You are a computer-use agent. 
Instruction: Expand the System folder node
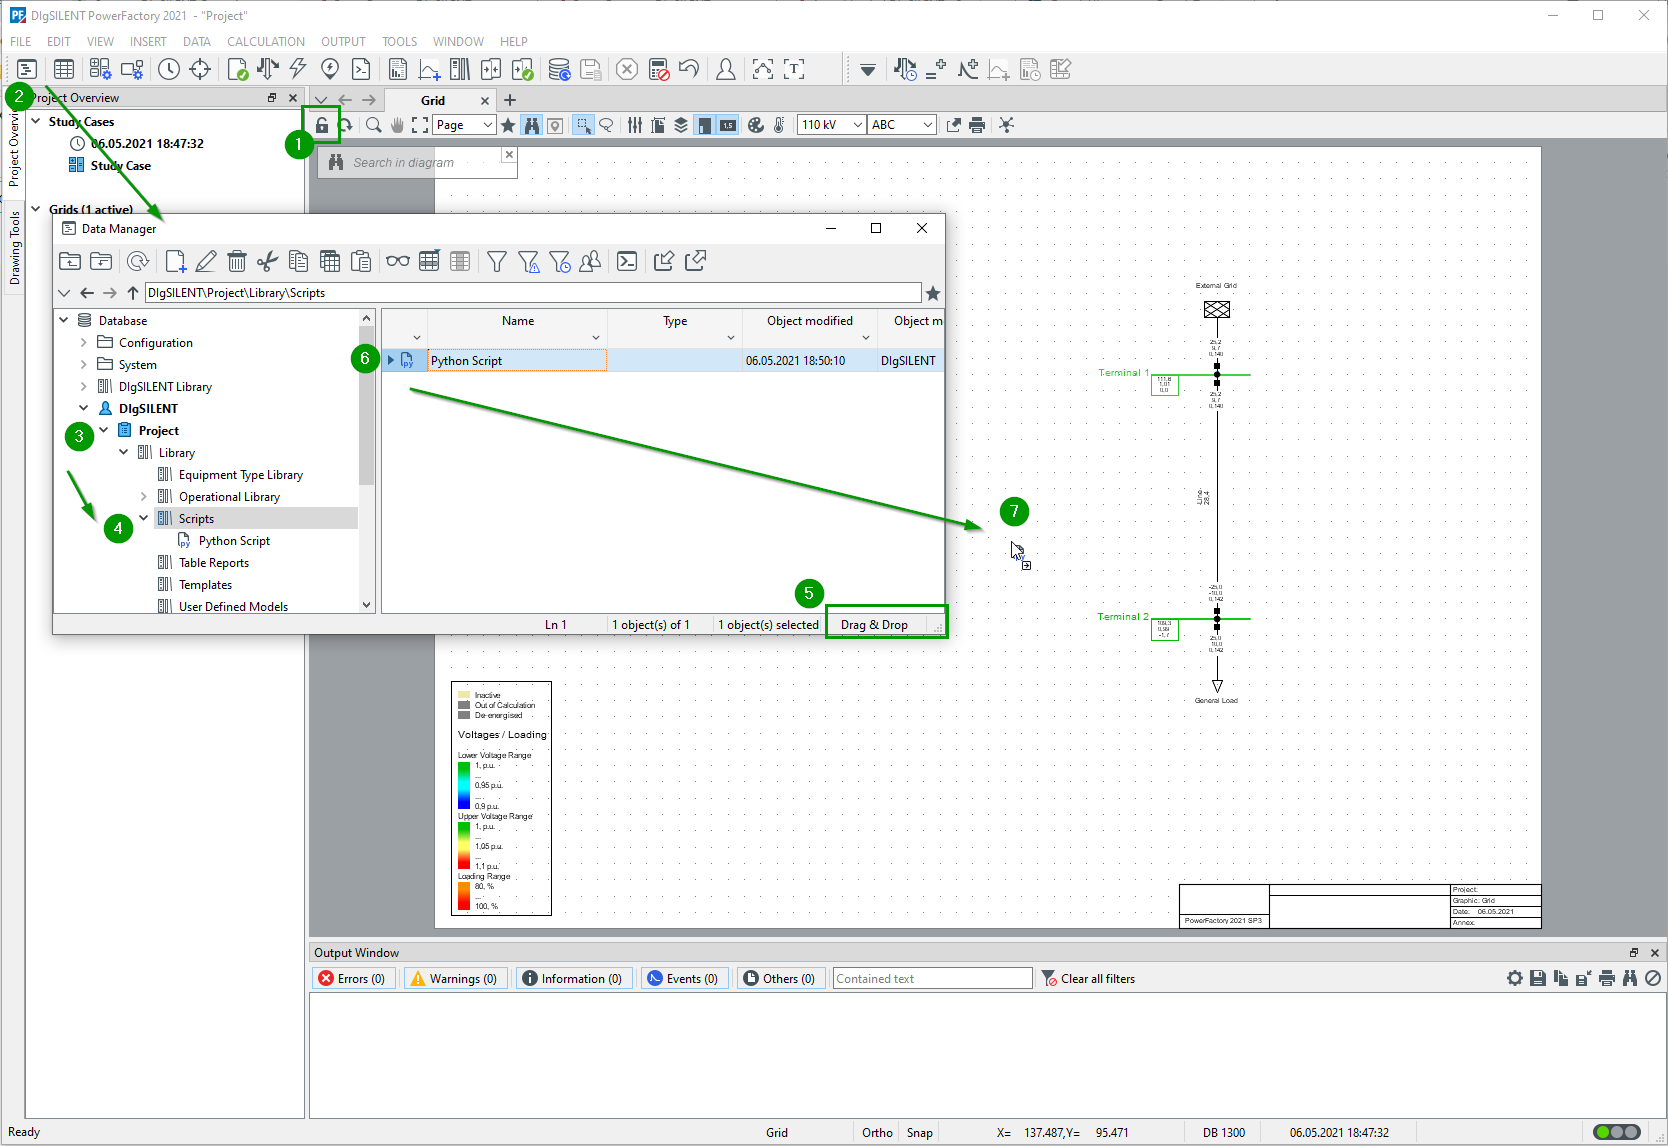[x=84, y=364]
